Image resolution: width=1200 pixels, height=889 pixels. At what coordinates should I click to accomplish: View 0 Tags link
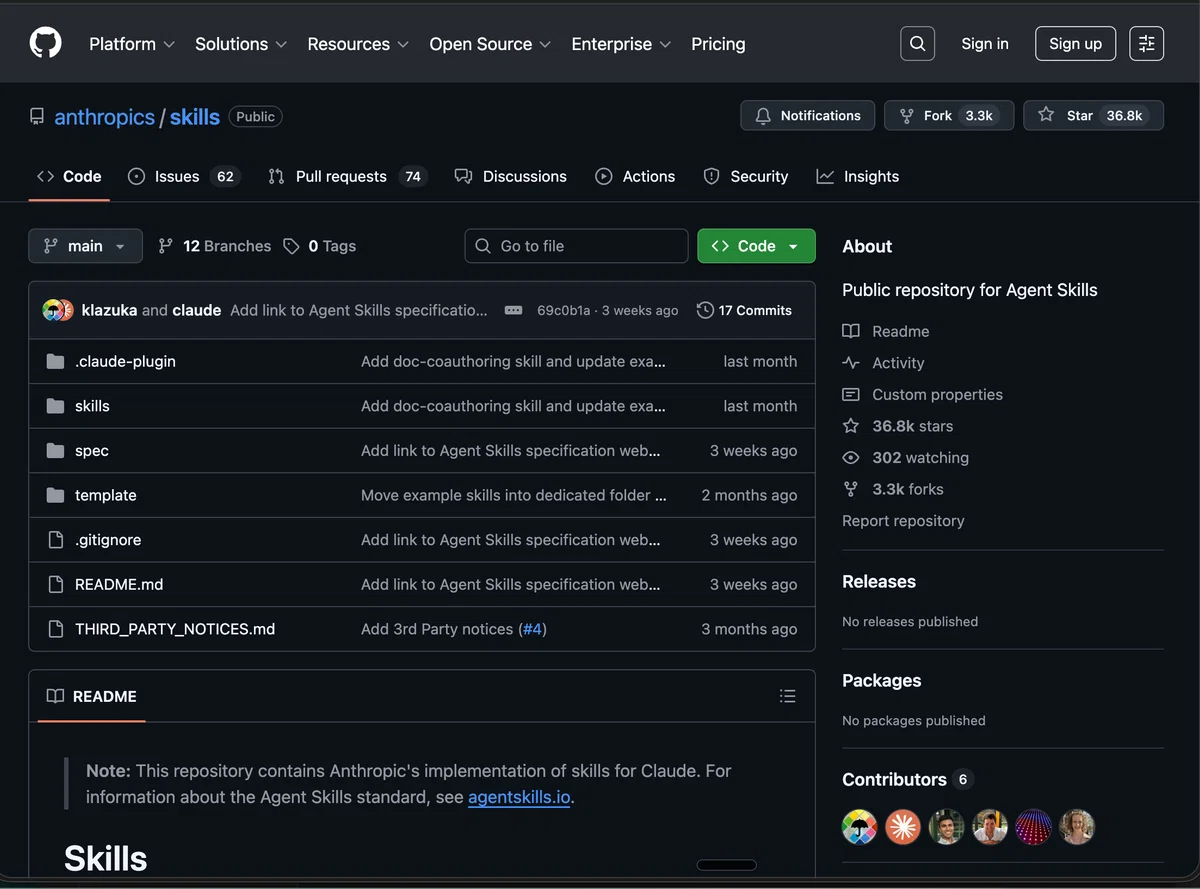tap(320, 246)
